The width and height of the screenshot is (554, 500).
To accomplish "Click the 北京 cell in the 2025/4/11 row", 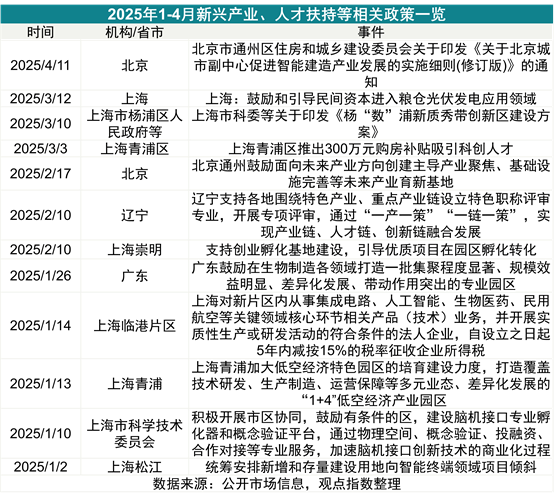I will coord(134,65).
